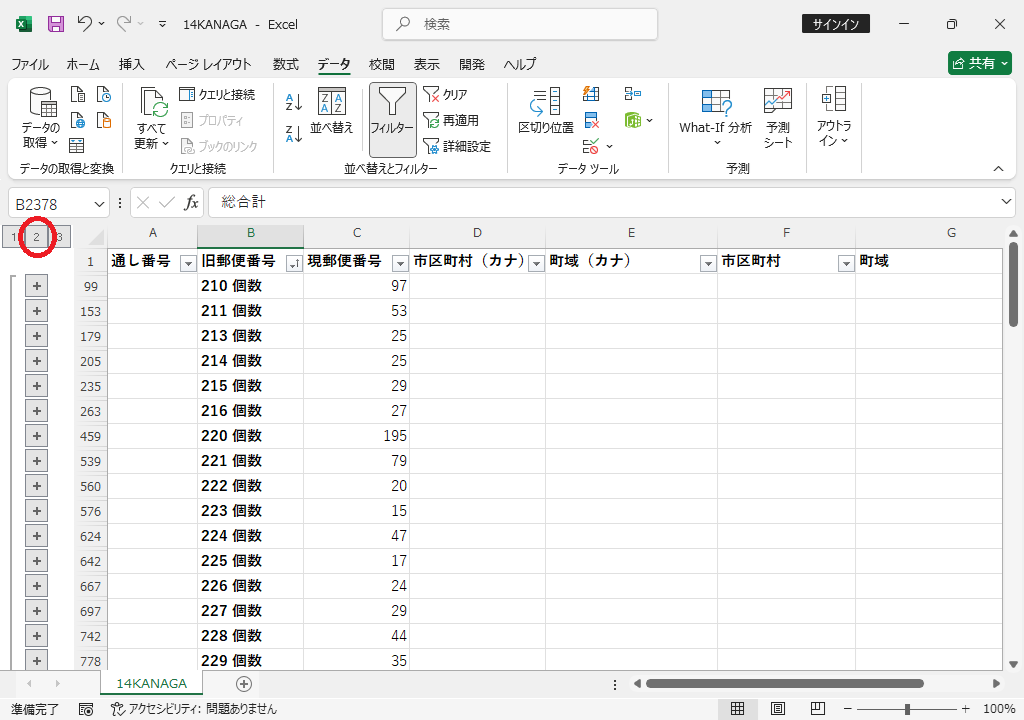Show outline level 3
The image size is (1024, 720).
tap(59, 237)
